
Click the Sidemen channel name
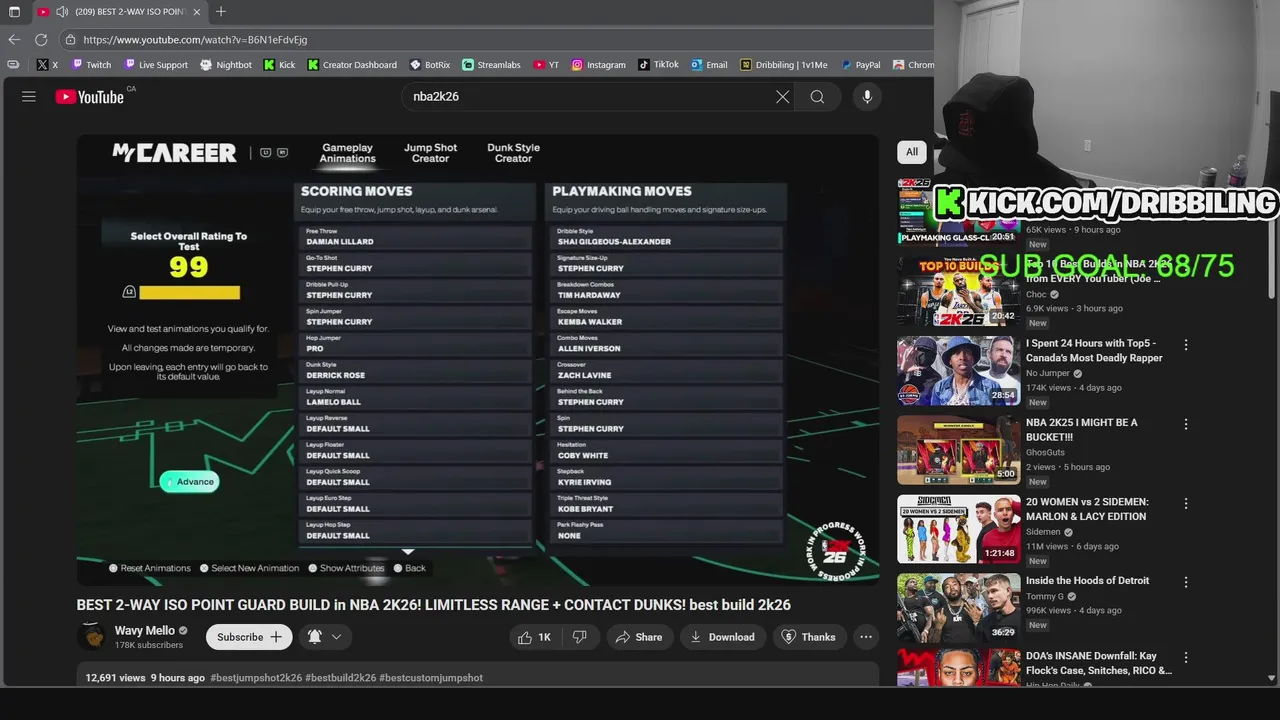[1043, 532]
